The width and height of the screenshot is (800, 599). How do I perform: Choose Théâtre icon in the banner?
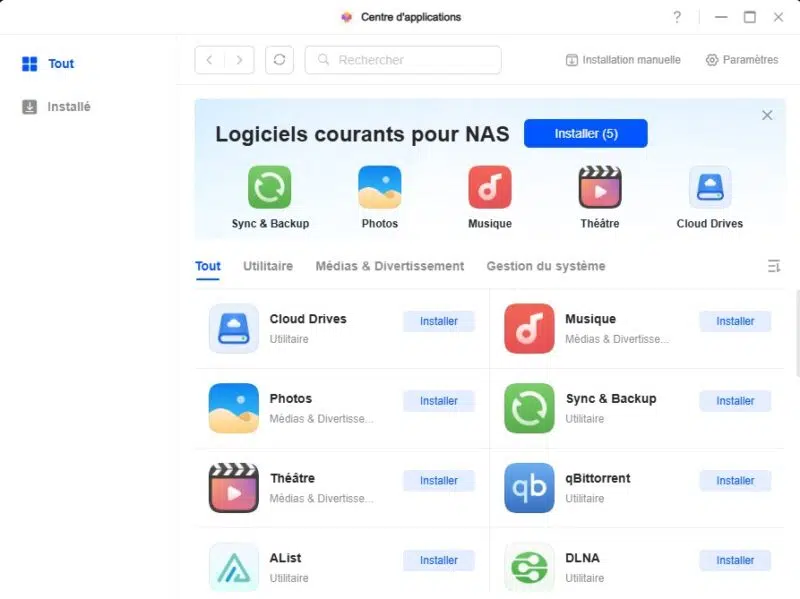600,187
